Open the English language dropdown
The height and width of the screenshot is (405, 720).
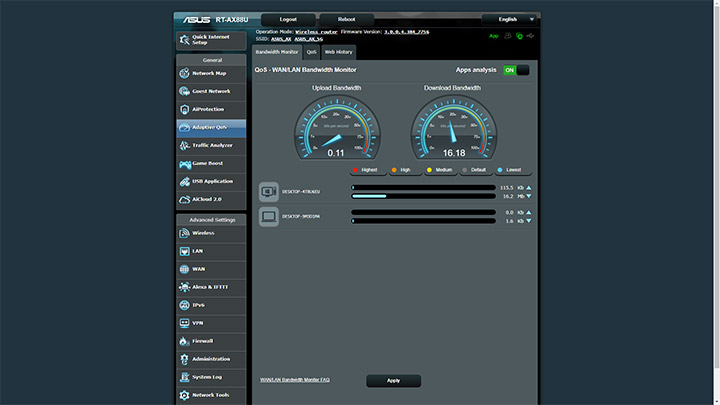pos(509,19)
